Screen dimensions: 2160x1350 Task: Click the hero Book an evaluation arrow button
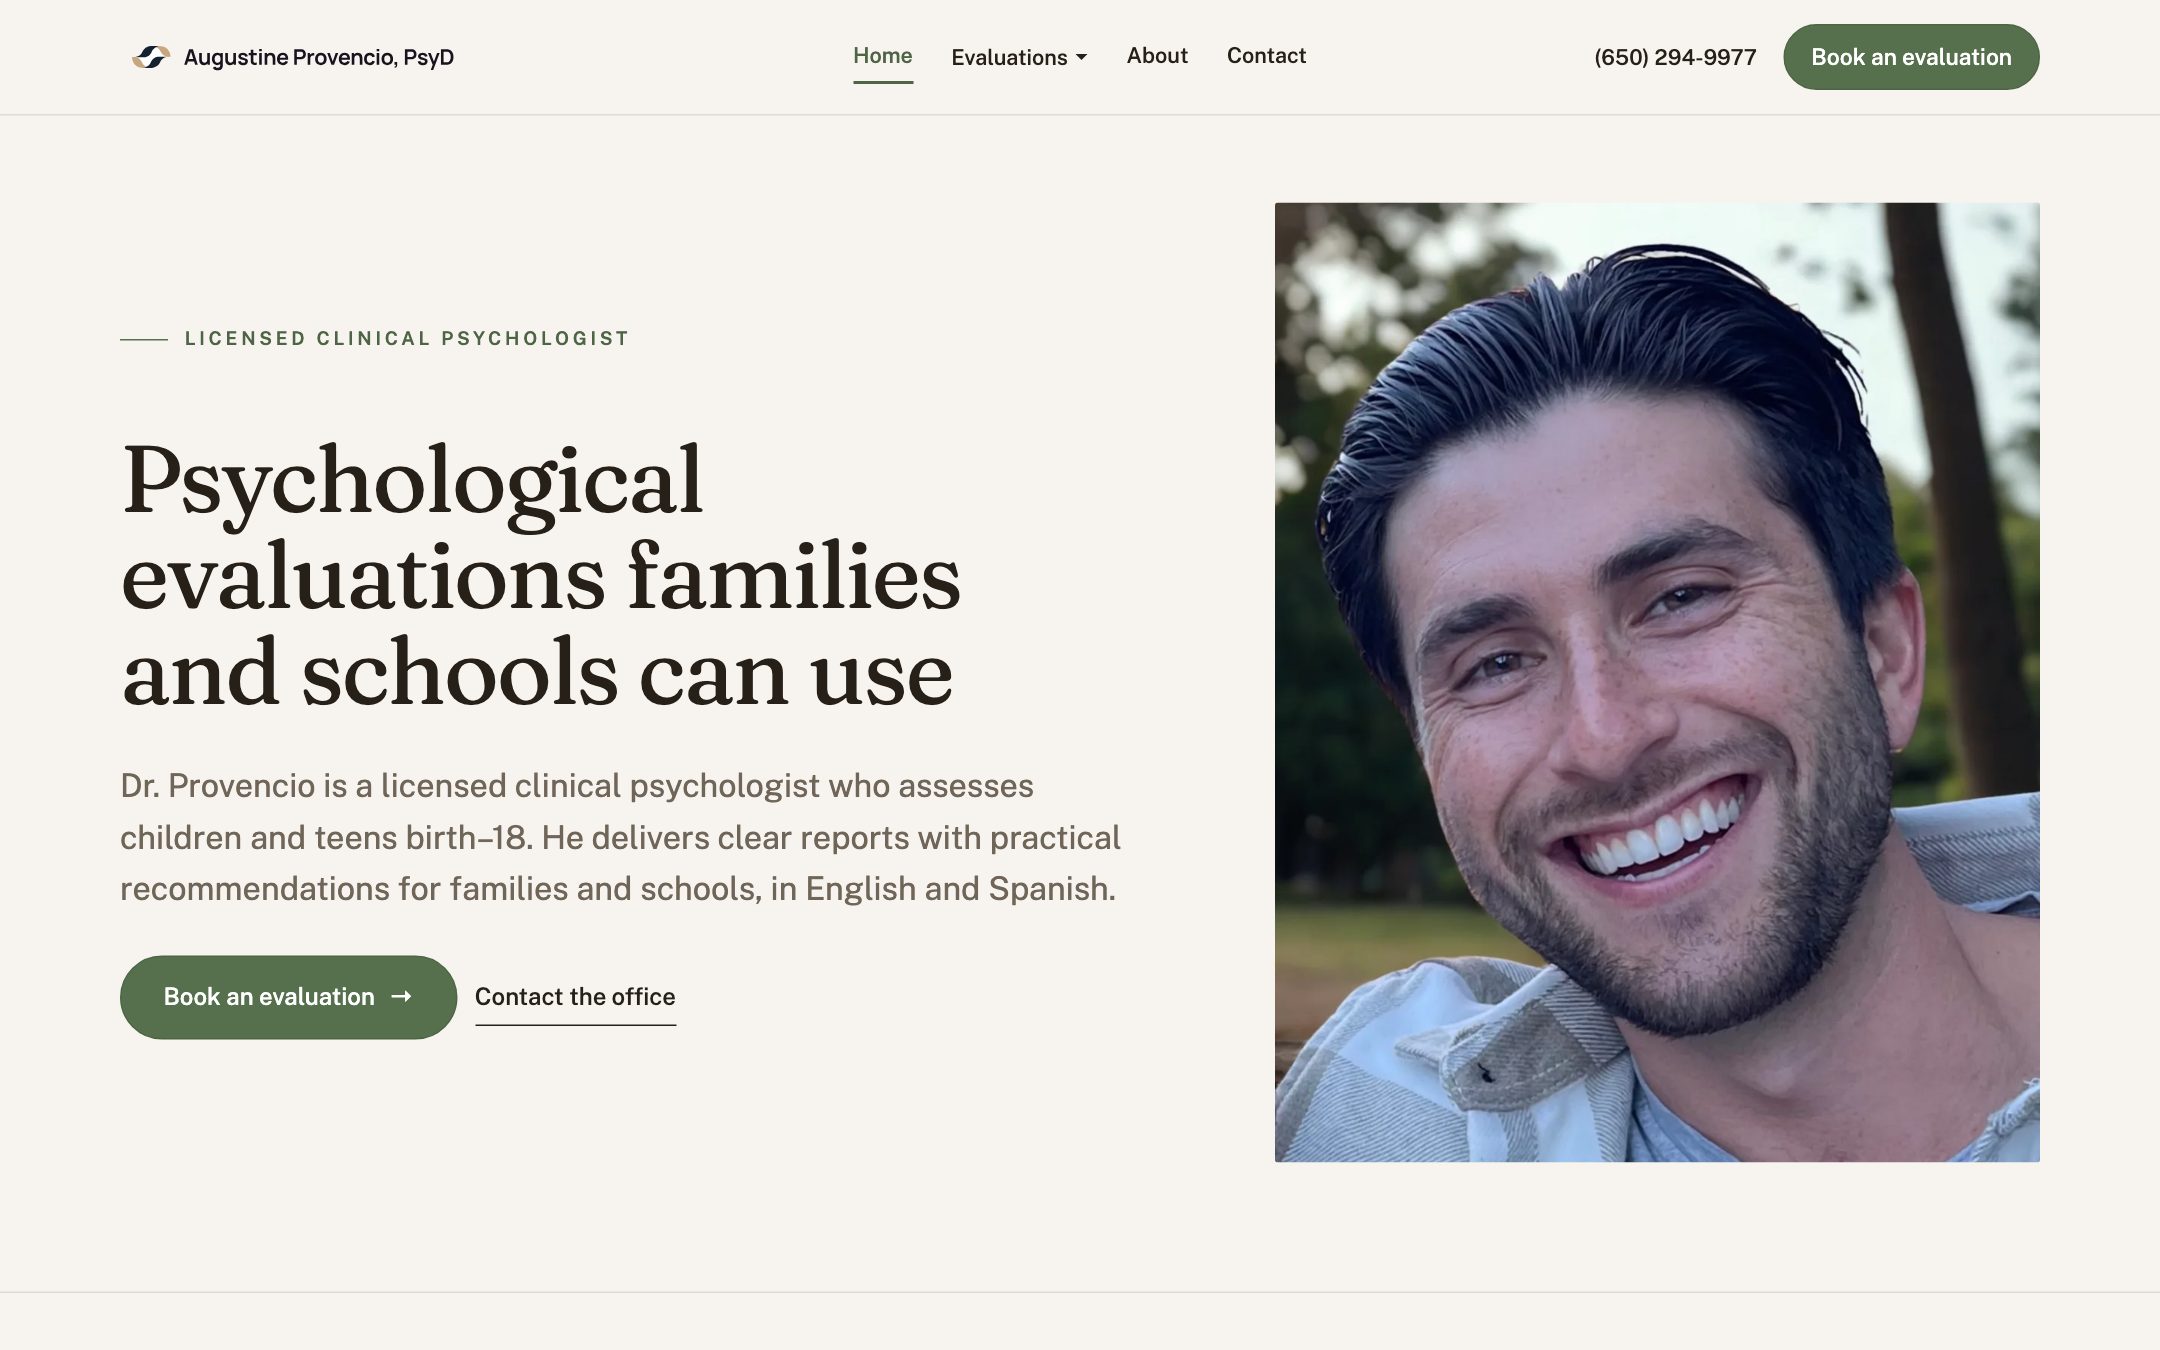pos(288,997)
